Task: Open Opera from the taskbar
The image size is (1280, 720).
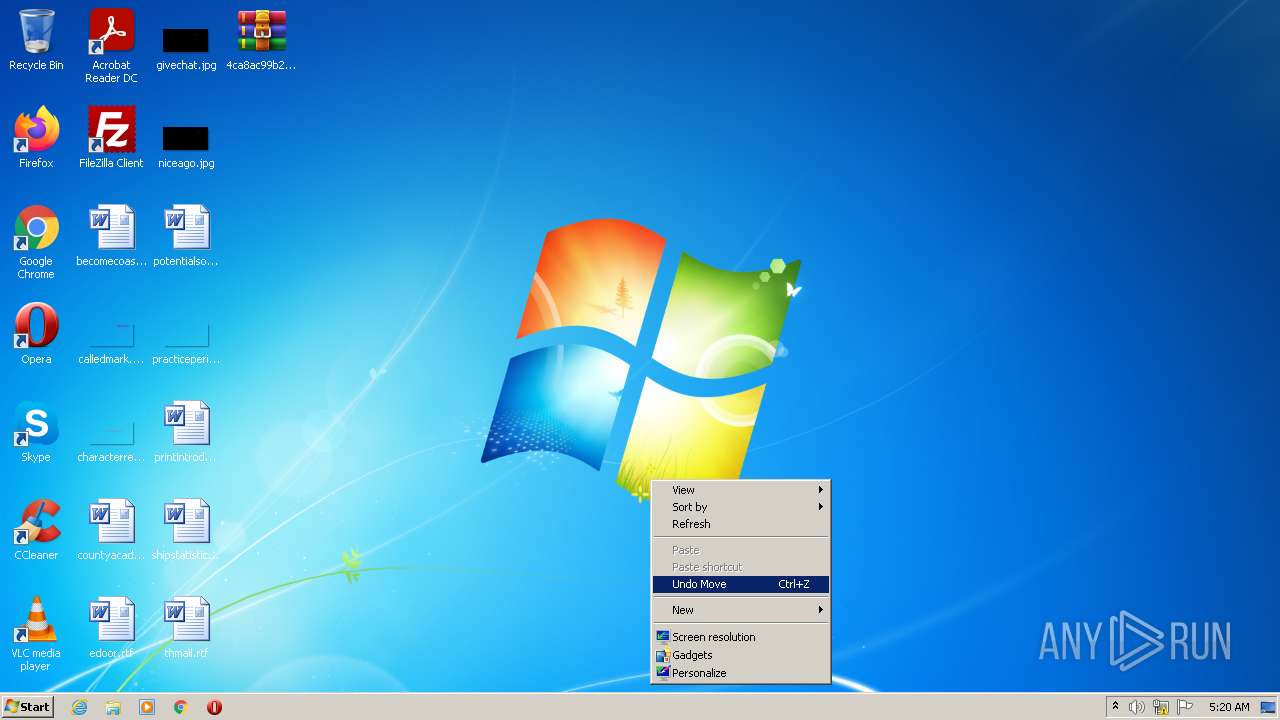Action: click(214, 707)
